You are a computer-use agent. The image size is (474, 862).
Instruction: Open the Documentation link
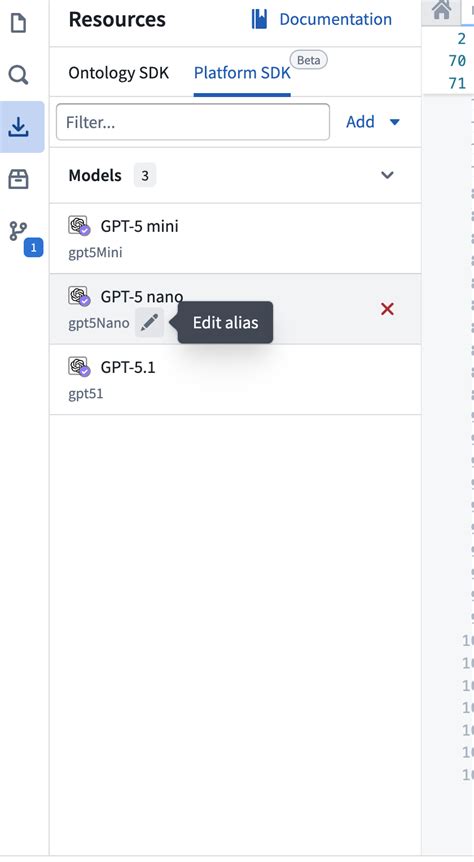[x=322, y=19]
